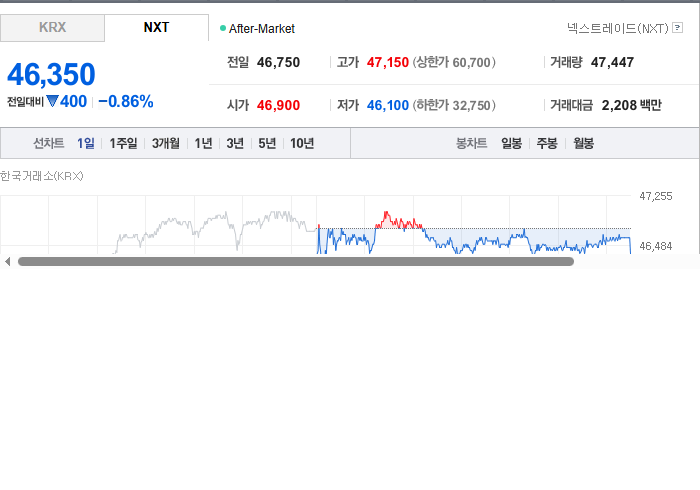The height and width of the screenshot is (490, 700).
Task: Click the After-Market label
Action: 262,29
